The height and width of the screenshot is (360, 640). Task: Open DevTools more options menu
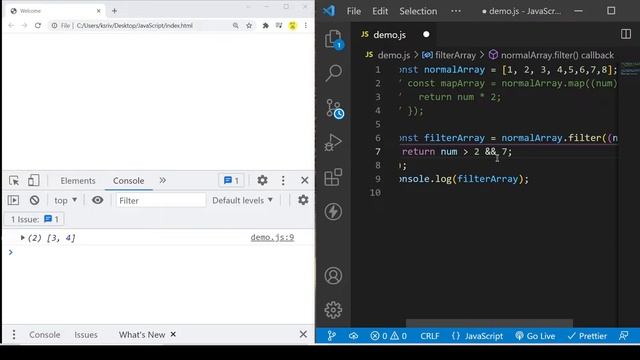(x=283, y=180)
